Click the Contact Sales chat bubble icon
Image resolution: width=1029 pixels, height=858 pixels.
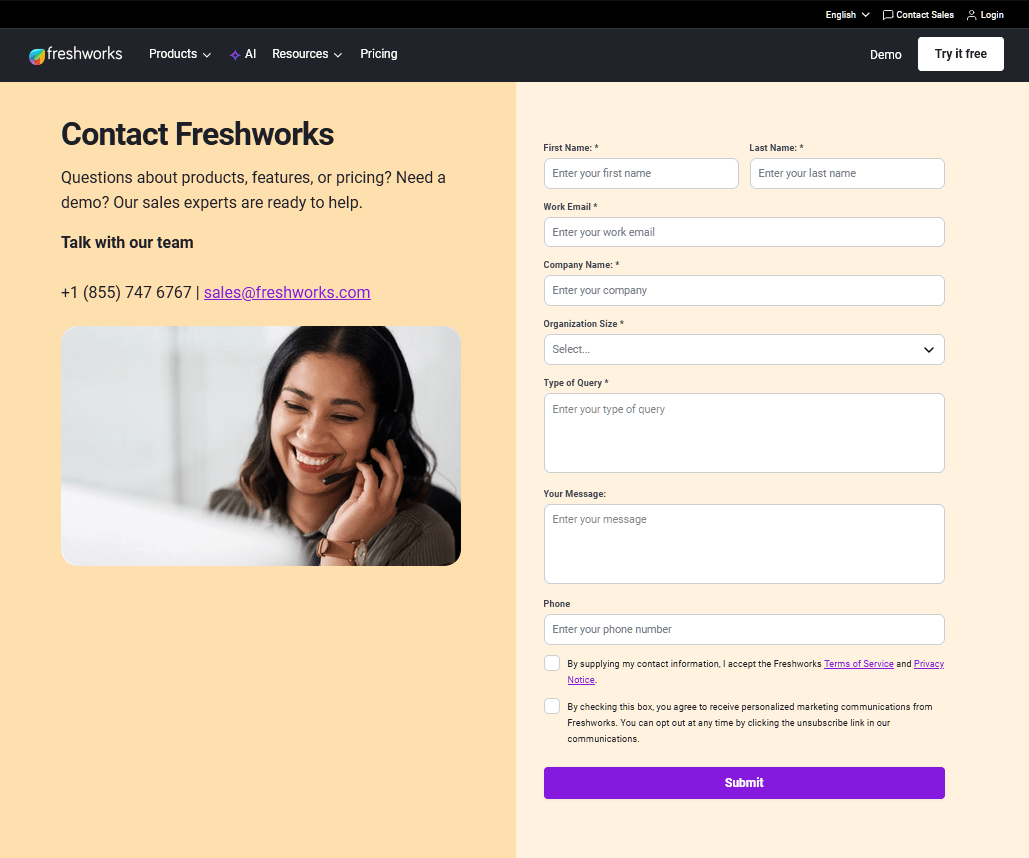[x=888, y=15]
